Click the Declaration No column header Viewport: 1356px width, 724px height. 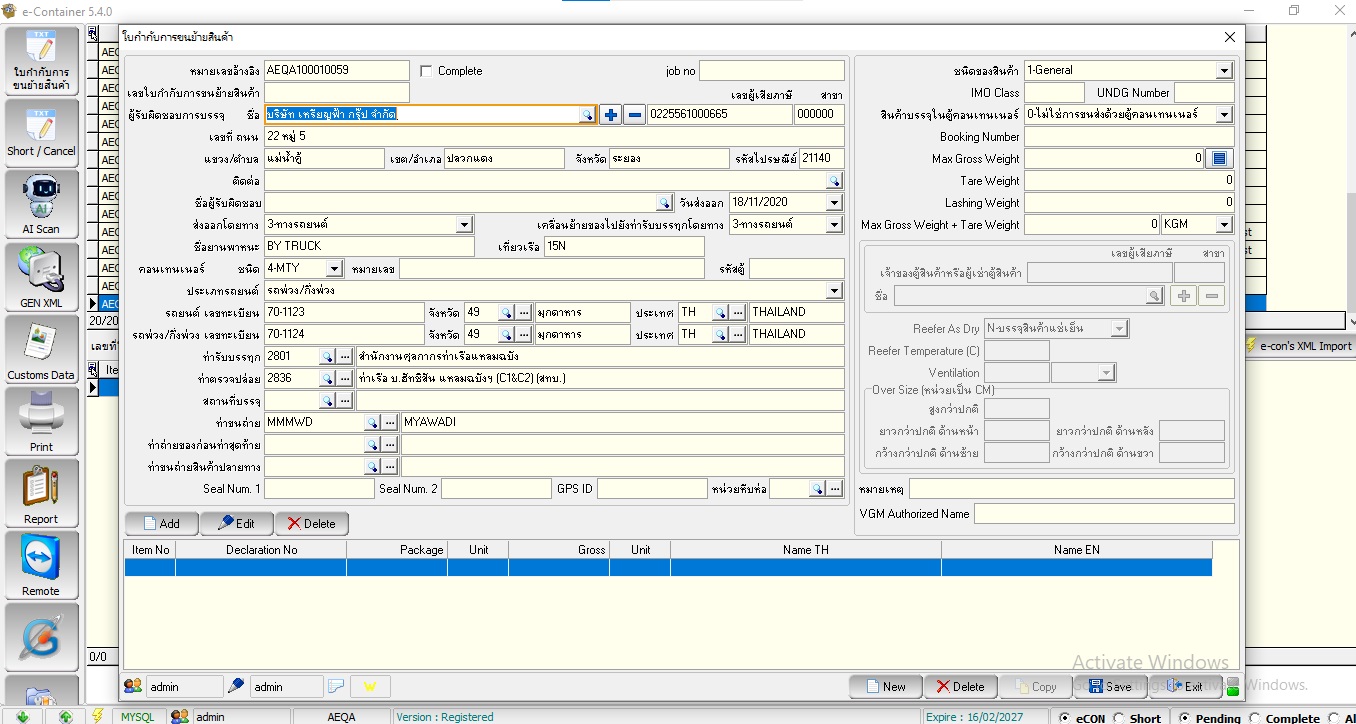click(x=261, y=550)
